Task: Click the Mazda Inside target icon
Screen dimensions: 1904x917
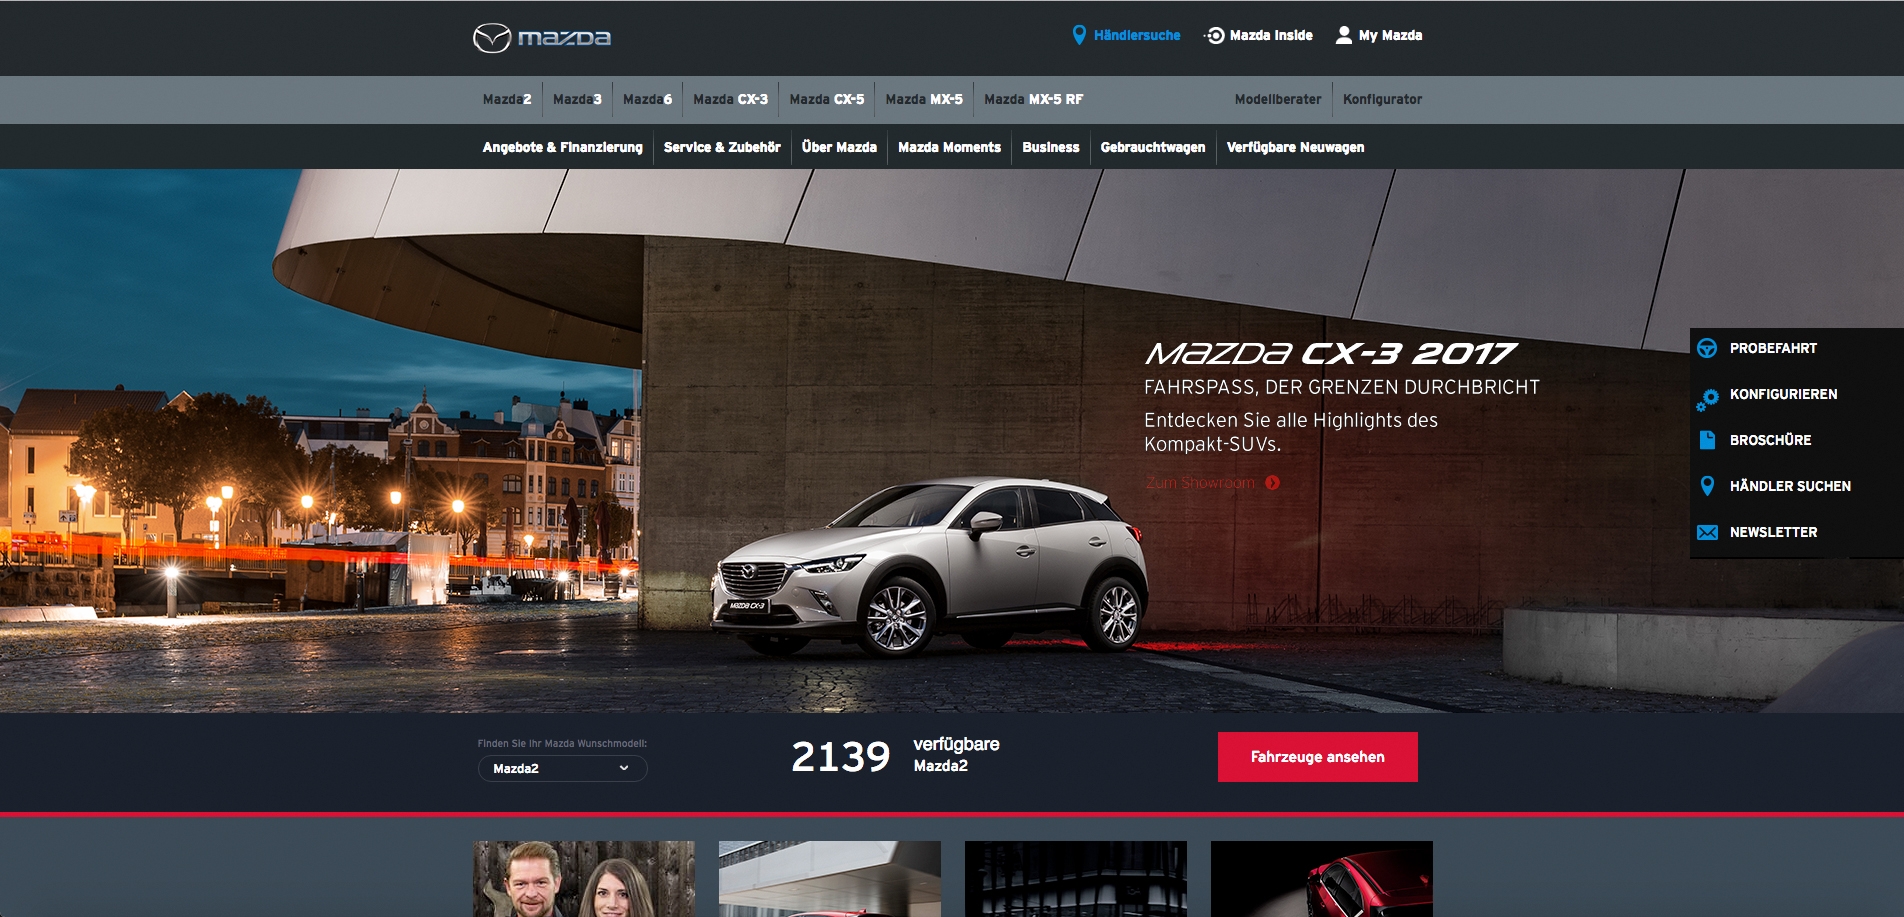Action: 1214,35
